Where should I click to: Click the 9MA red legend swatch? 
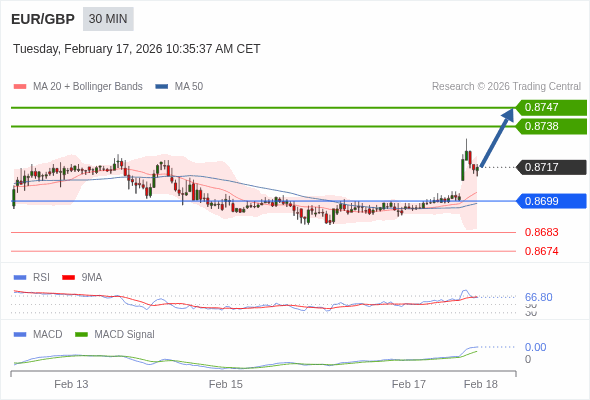(68, 278)
